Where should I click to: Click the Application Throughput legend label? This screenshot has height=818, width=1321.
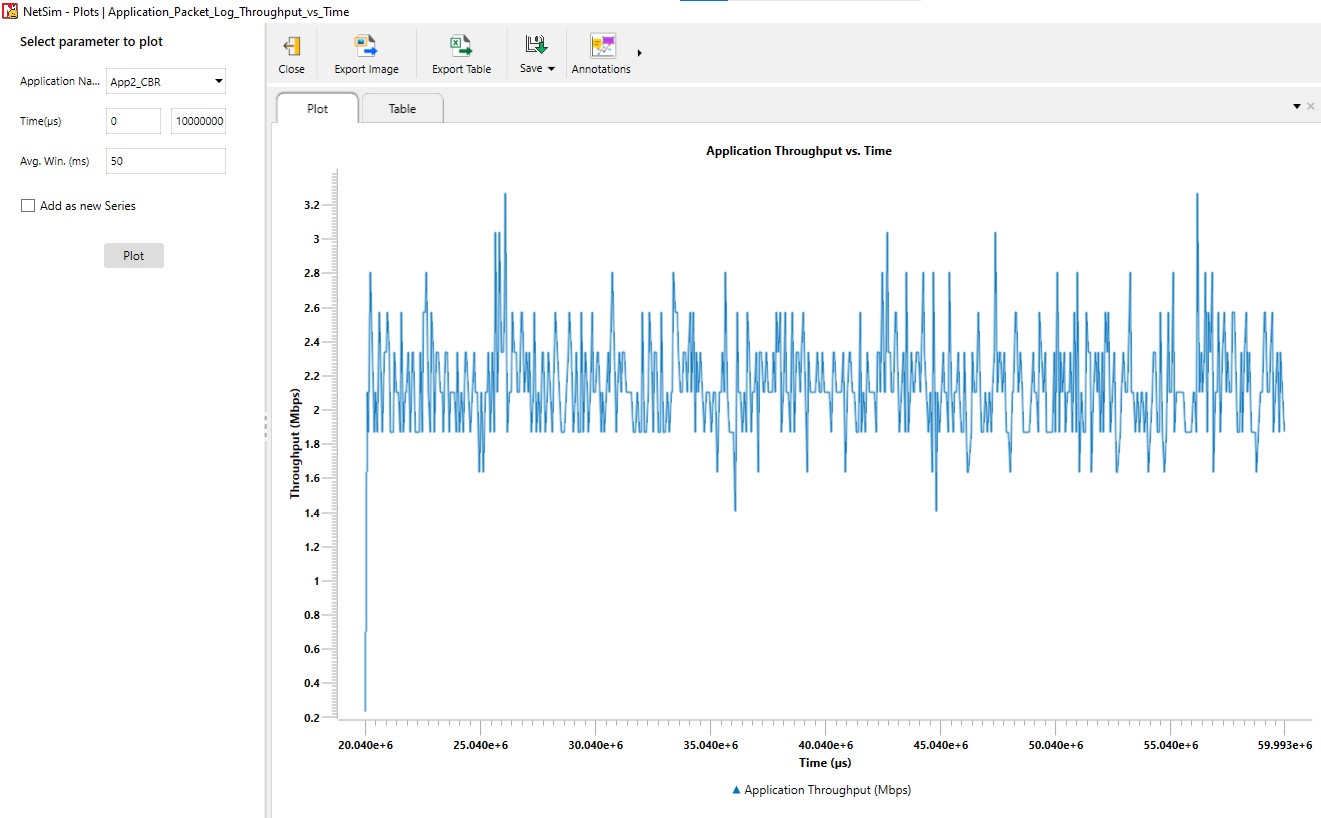[827, 790]
